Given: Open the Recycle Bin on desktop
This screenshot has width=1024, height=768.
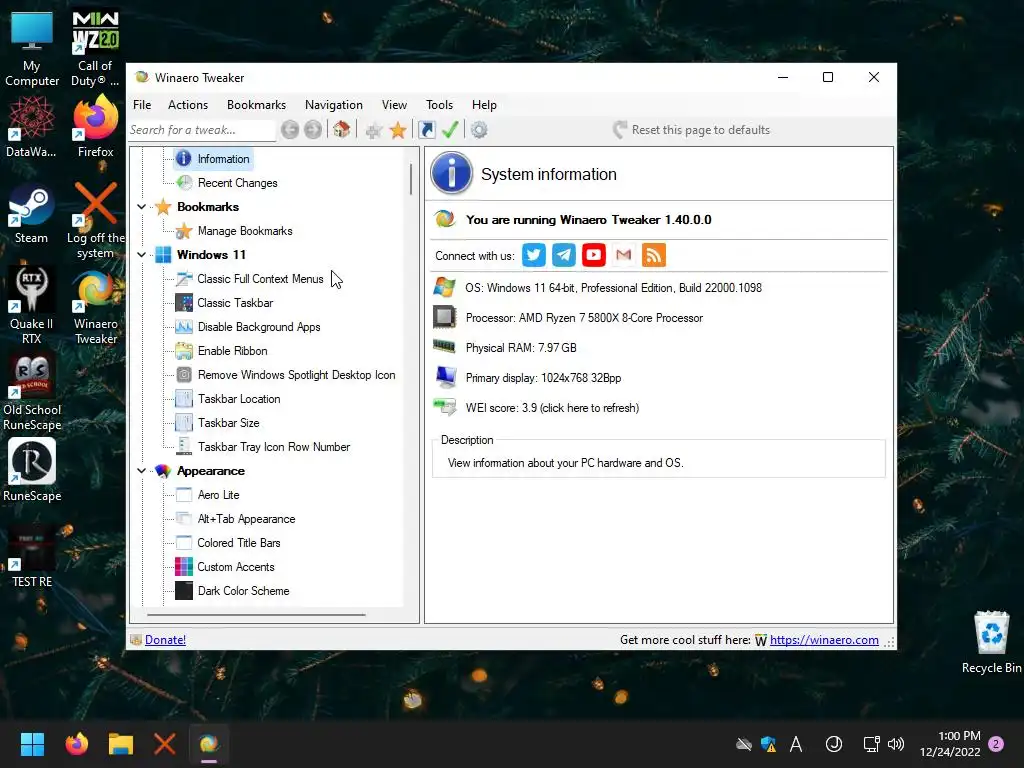Looking at the screenshot, I should click(x=991, y=642).
